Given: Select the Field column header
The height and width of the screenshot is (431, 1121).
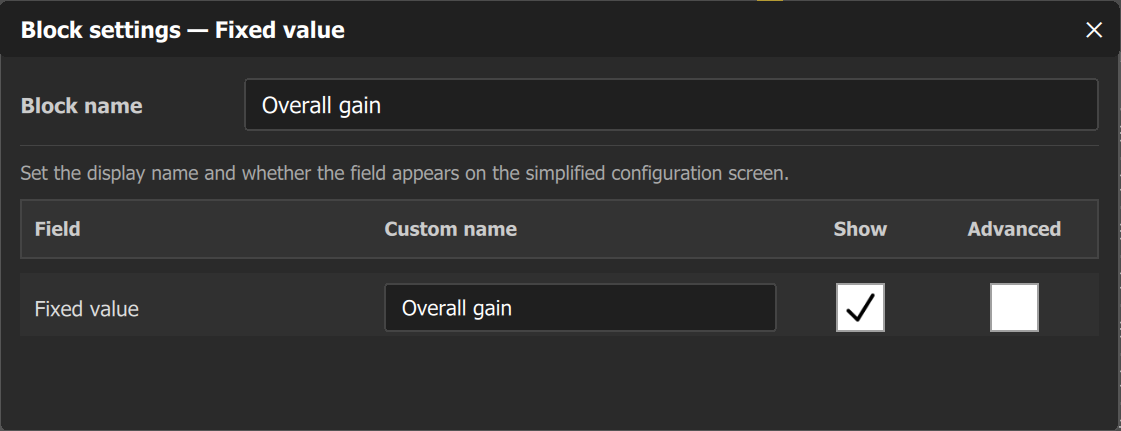Looking at the screenshot, I should (x=57, y=229).
